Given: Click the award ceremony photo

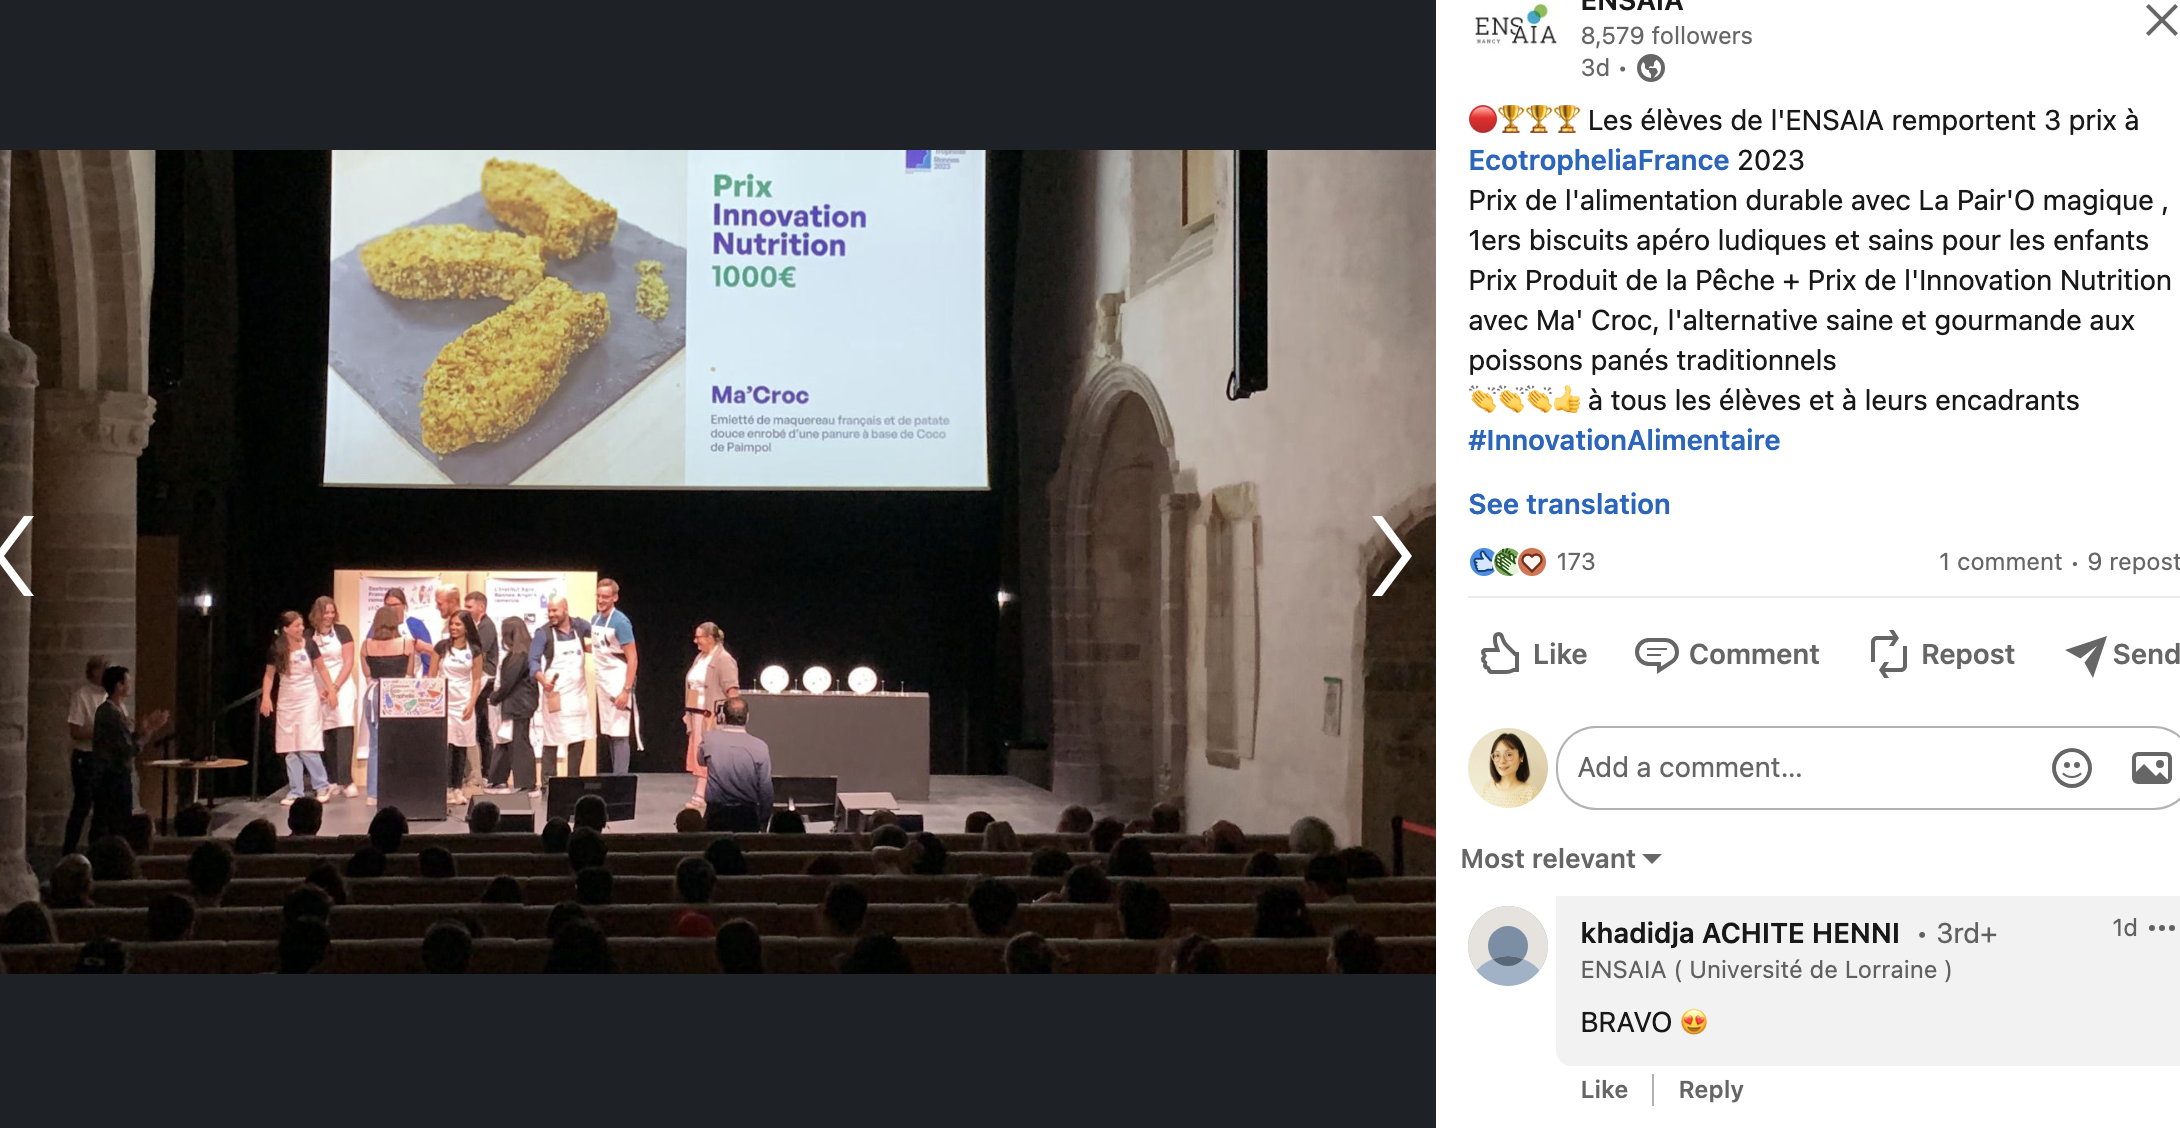Looking at the screenshot, I should pos(718,562).
